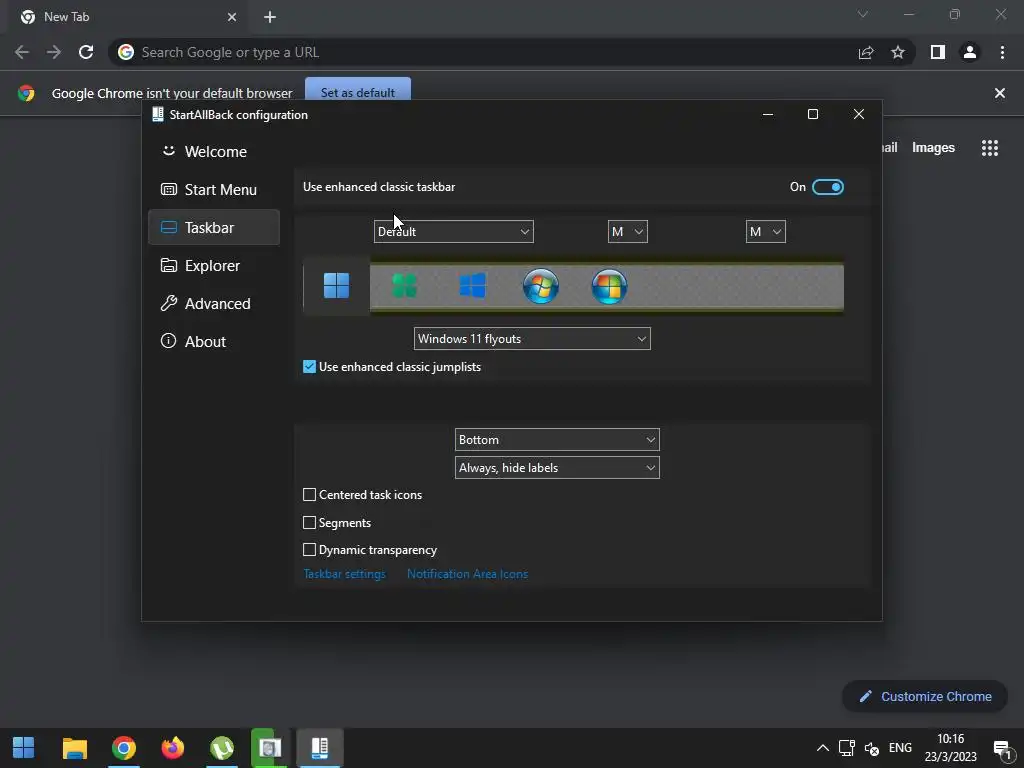This screenshot has height=768, width=1024.
Task: Choose the Windows Vista orb start icon
Action: click(609, 286)
